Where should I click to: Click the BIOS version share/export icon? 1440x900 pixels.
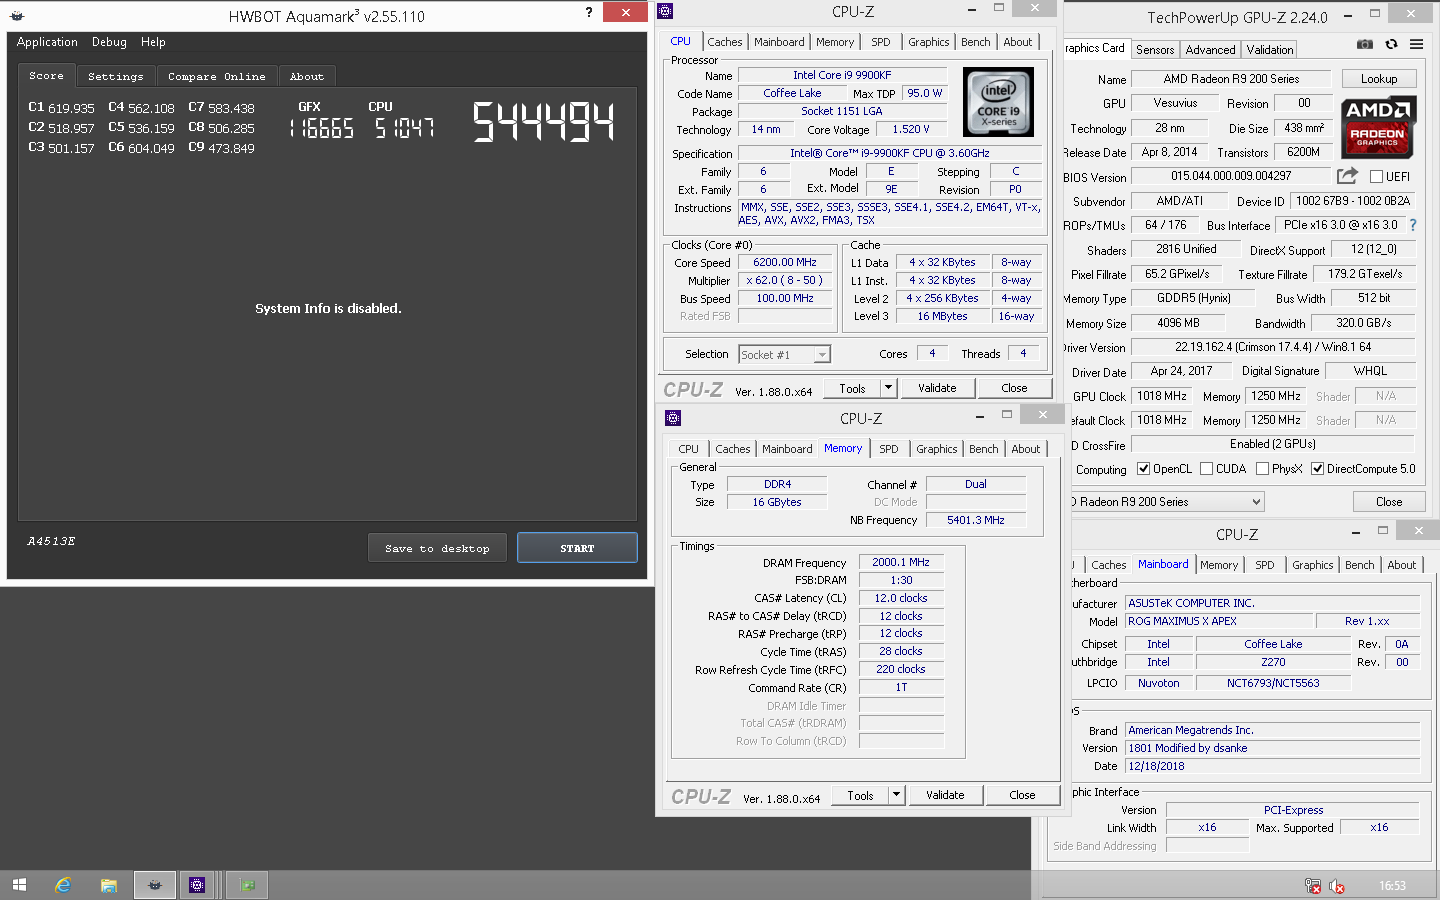click(1347, 176)
